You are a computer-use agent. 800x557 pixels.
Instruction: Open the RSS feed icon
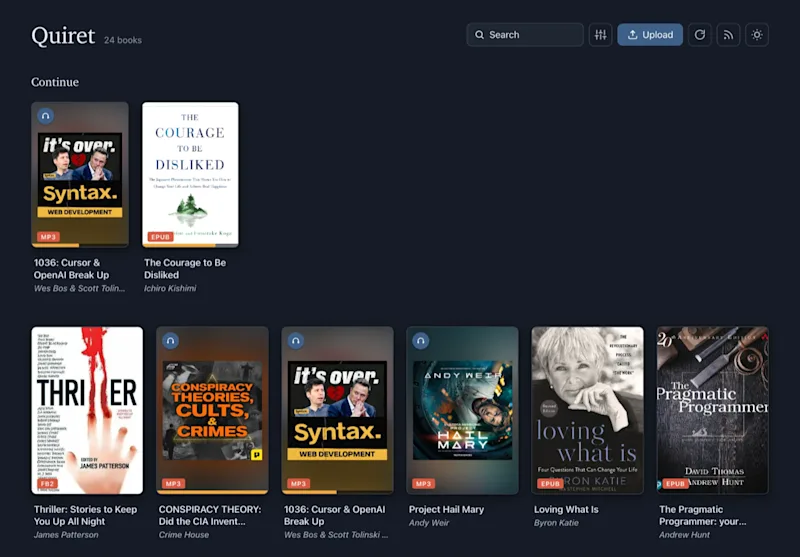coord(728,35)
